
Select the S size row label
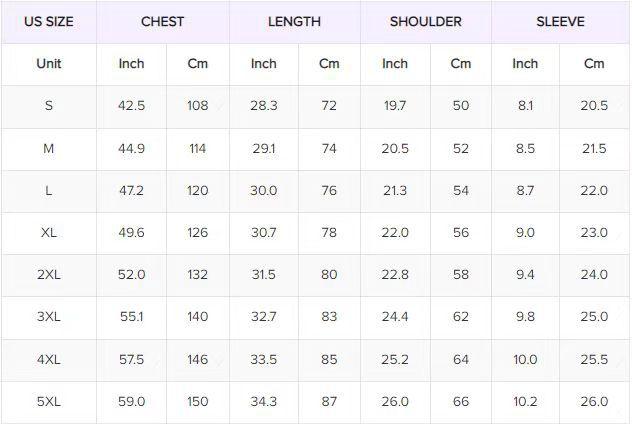click(48, 106)
